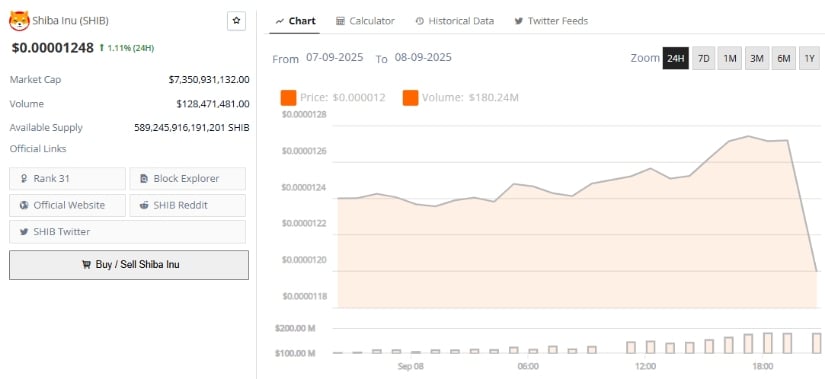This screenshot has height=379, width=825.
Task: Click the Twitter icon in Twitter Feeds tab
Action: pos(519,21)
